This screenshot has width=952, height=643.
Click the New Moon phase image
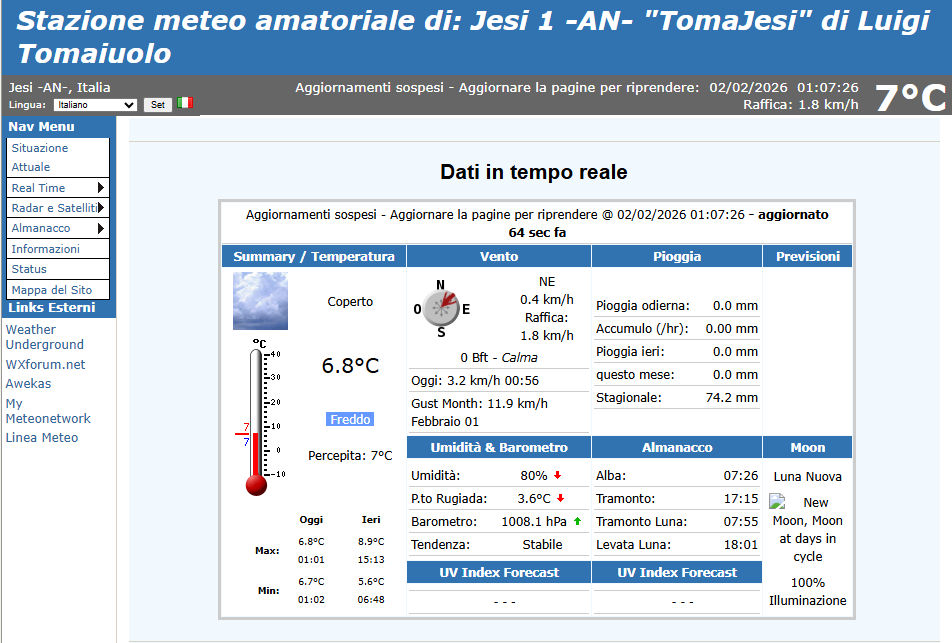pyautogui.click(x=777, y=502)
